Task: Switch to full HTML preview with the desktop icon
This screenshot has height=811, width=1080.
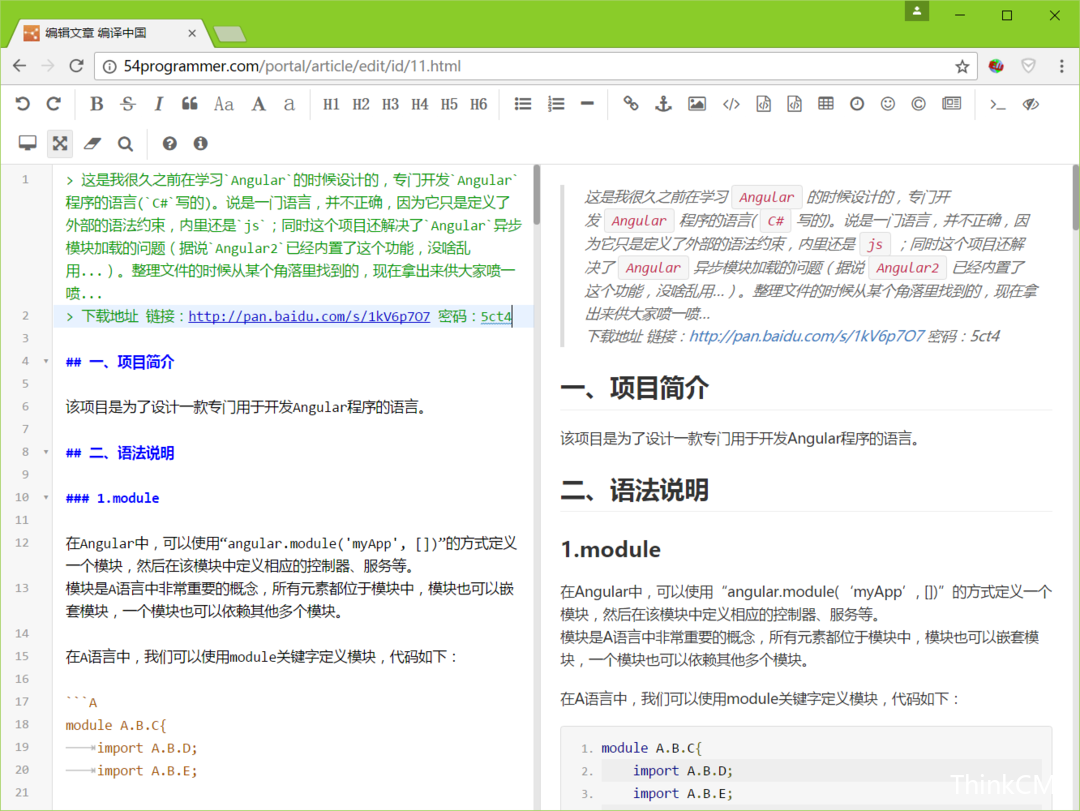Action: tap(28, 143)
